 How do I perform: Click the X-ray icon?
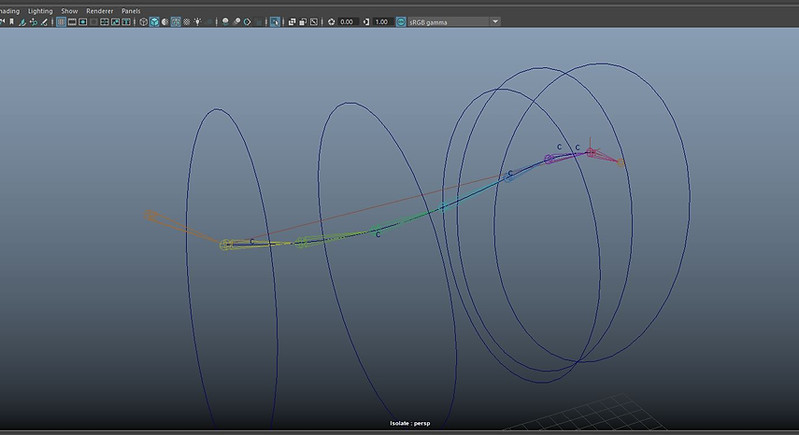292,22
